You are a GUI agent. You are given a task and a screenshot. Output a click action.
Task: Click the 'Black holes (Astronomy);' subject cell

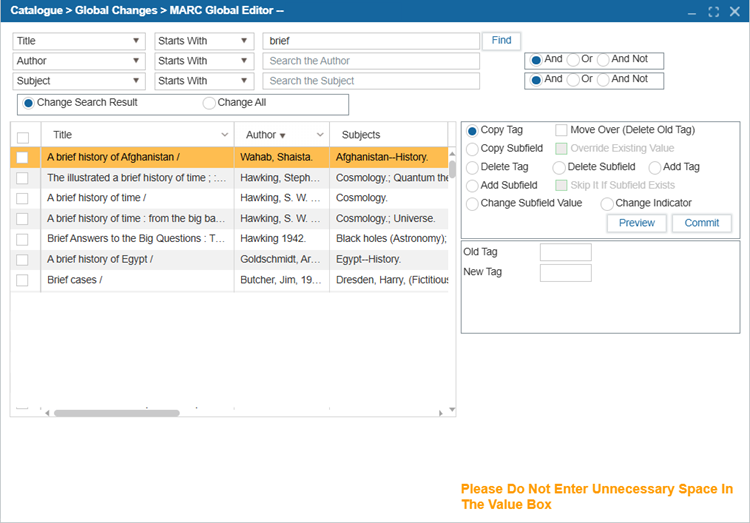coord(389,239)
